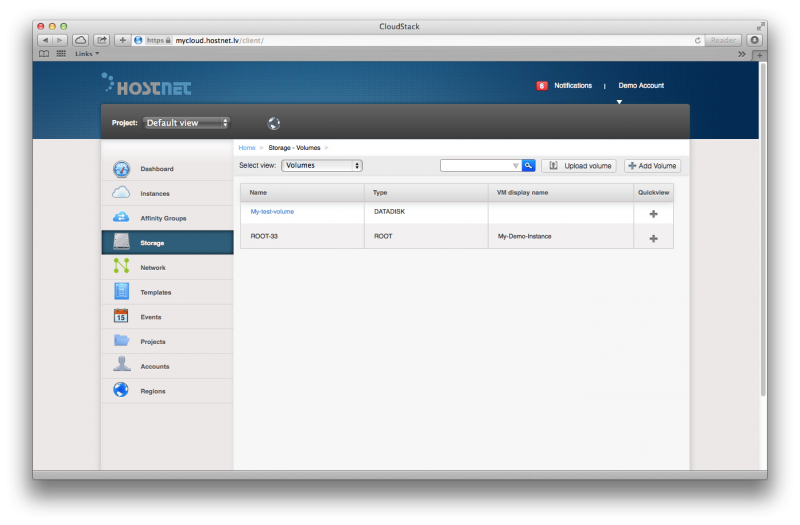Open Quickview plus for ROOT-33

click(654, 238)
